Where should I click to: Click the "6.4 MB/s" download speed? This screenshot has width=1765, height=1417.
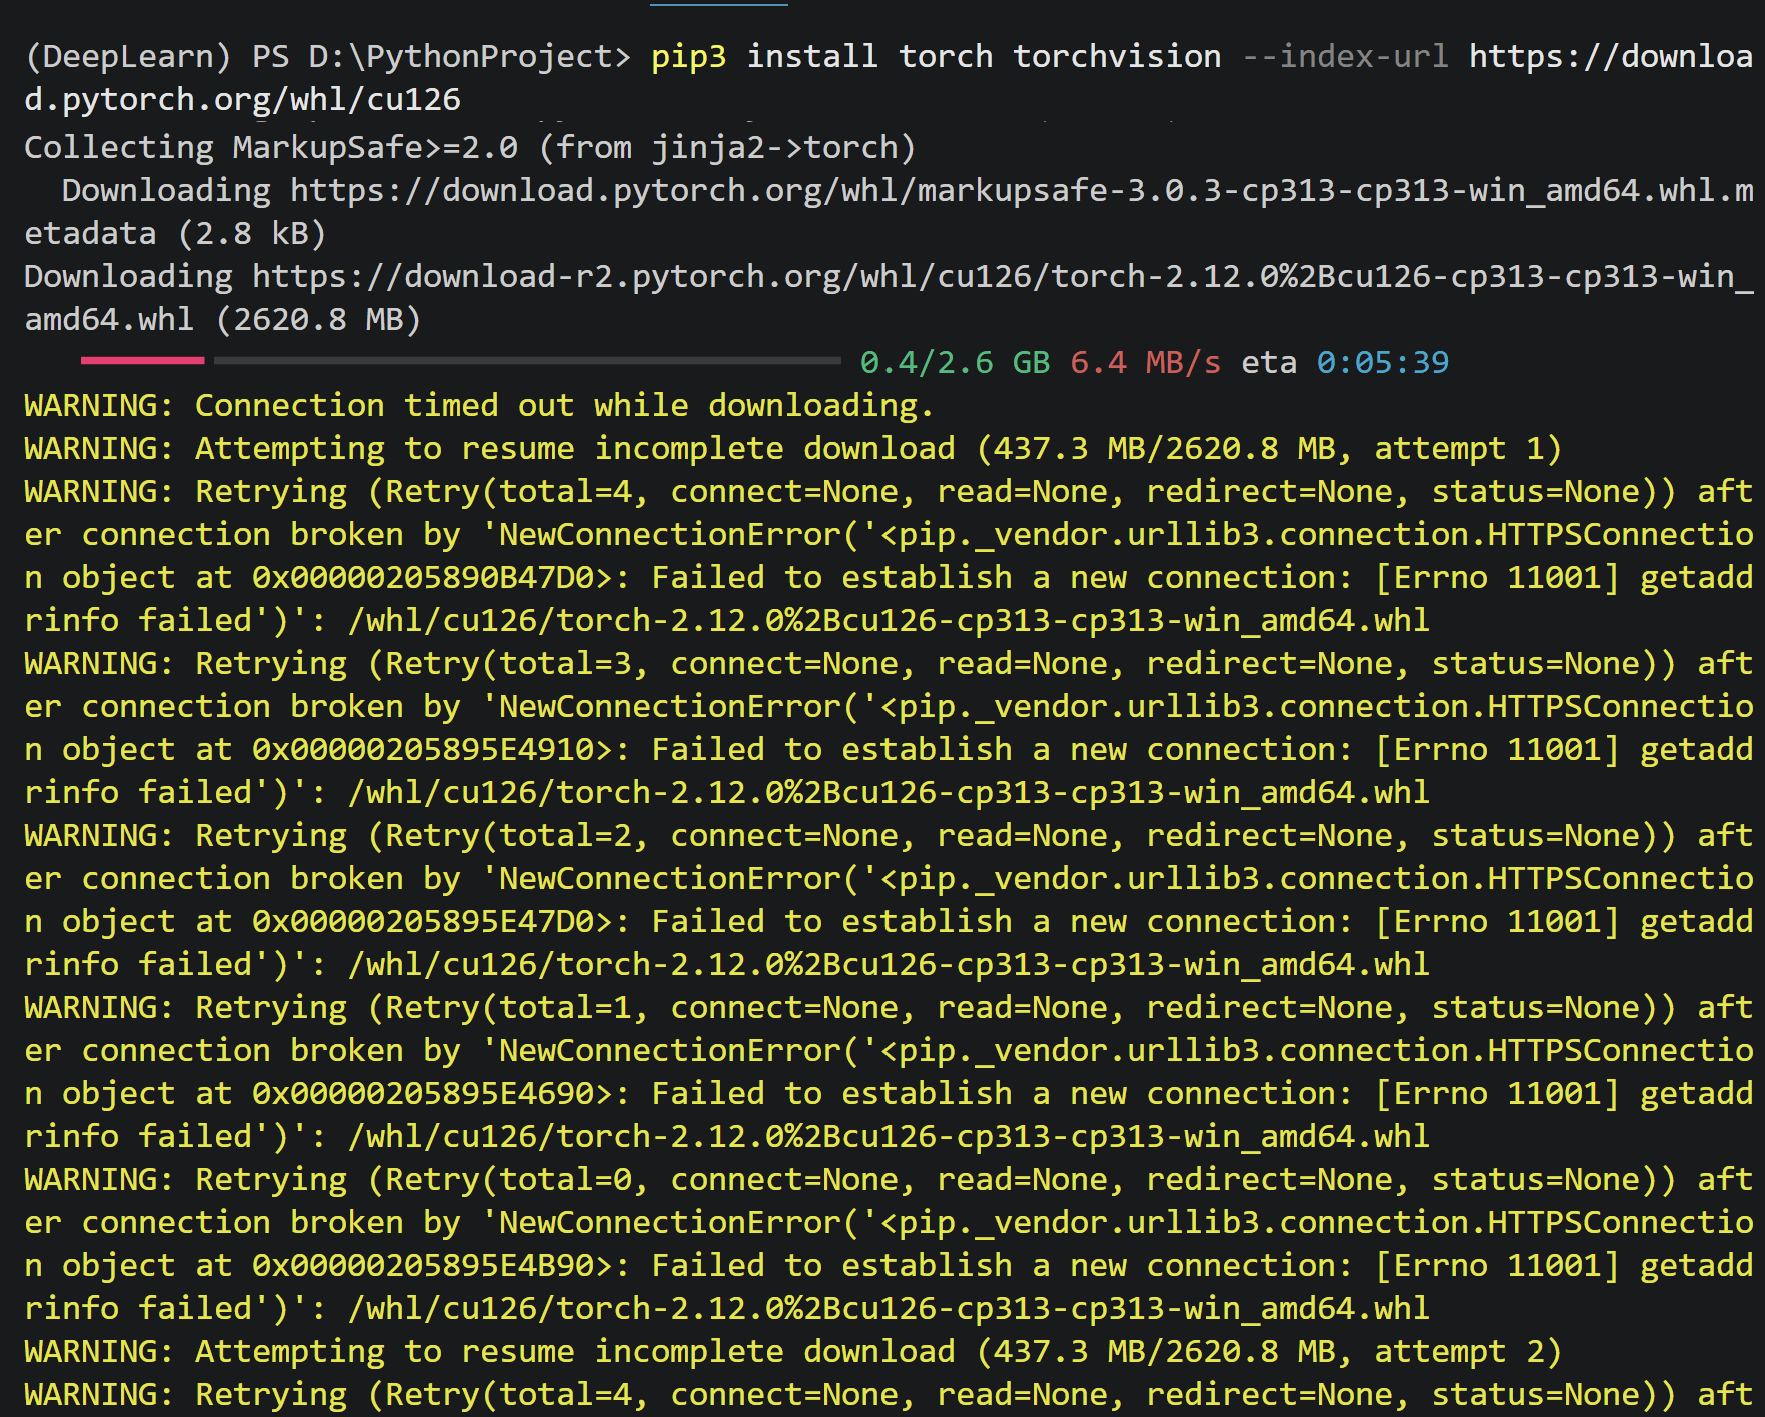1146,363
